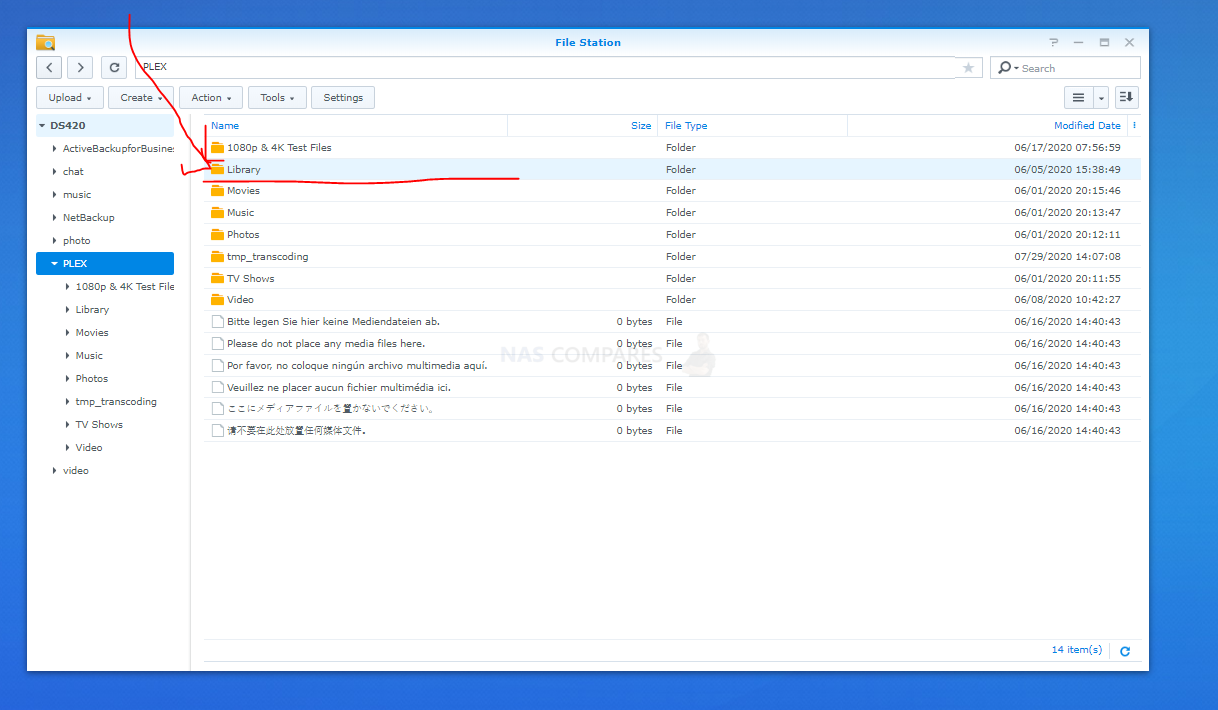Select the Photos folder icon in list
The height and width of the screenshot is (710, 1218).
[x=217, y=234]
